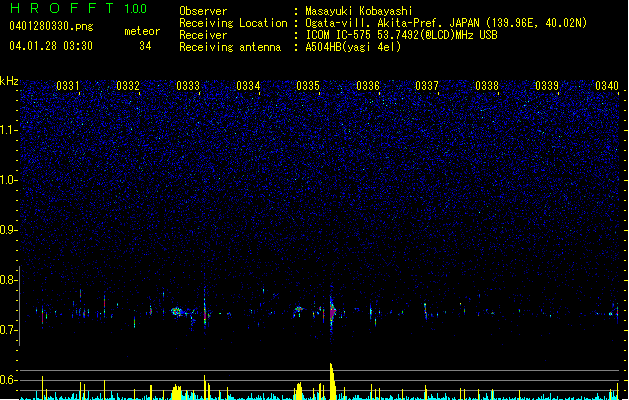629x400 pixels.
Task: Select observer name Masayuki Kobayashi
Action: pos(359,11)
